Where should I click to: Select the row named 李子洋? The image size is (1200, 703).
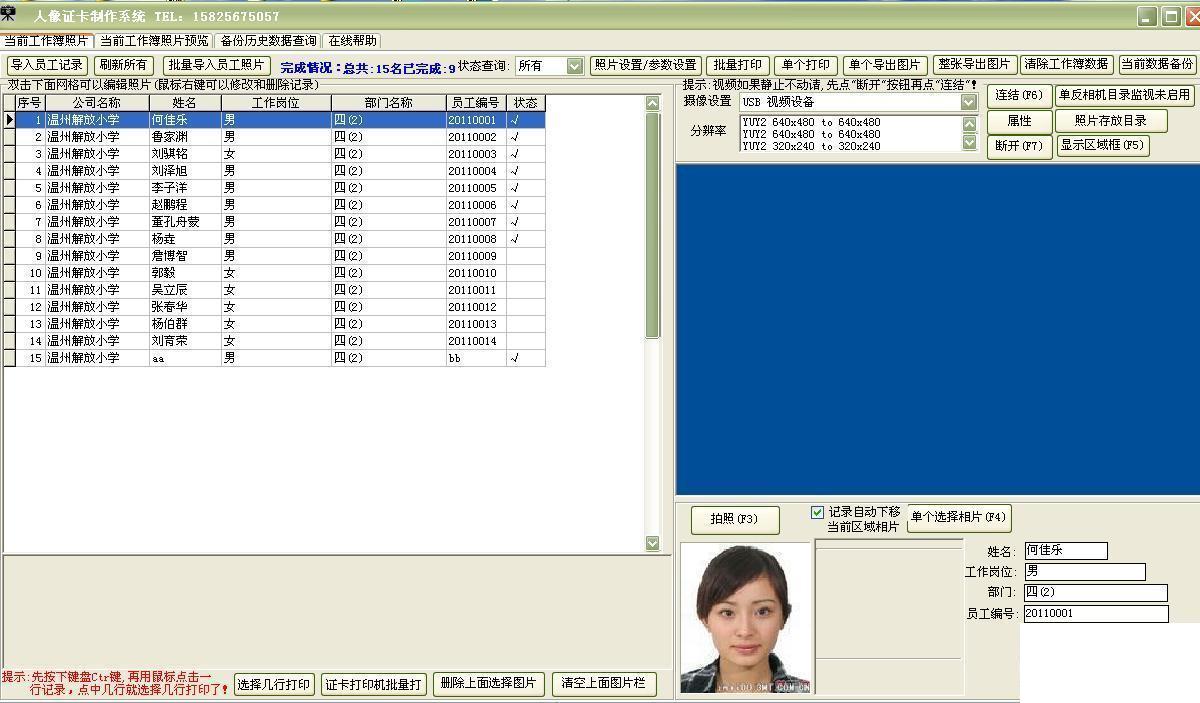(275, 188)
